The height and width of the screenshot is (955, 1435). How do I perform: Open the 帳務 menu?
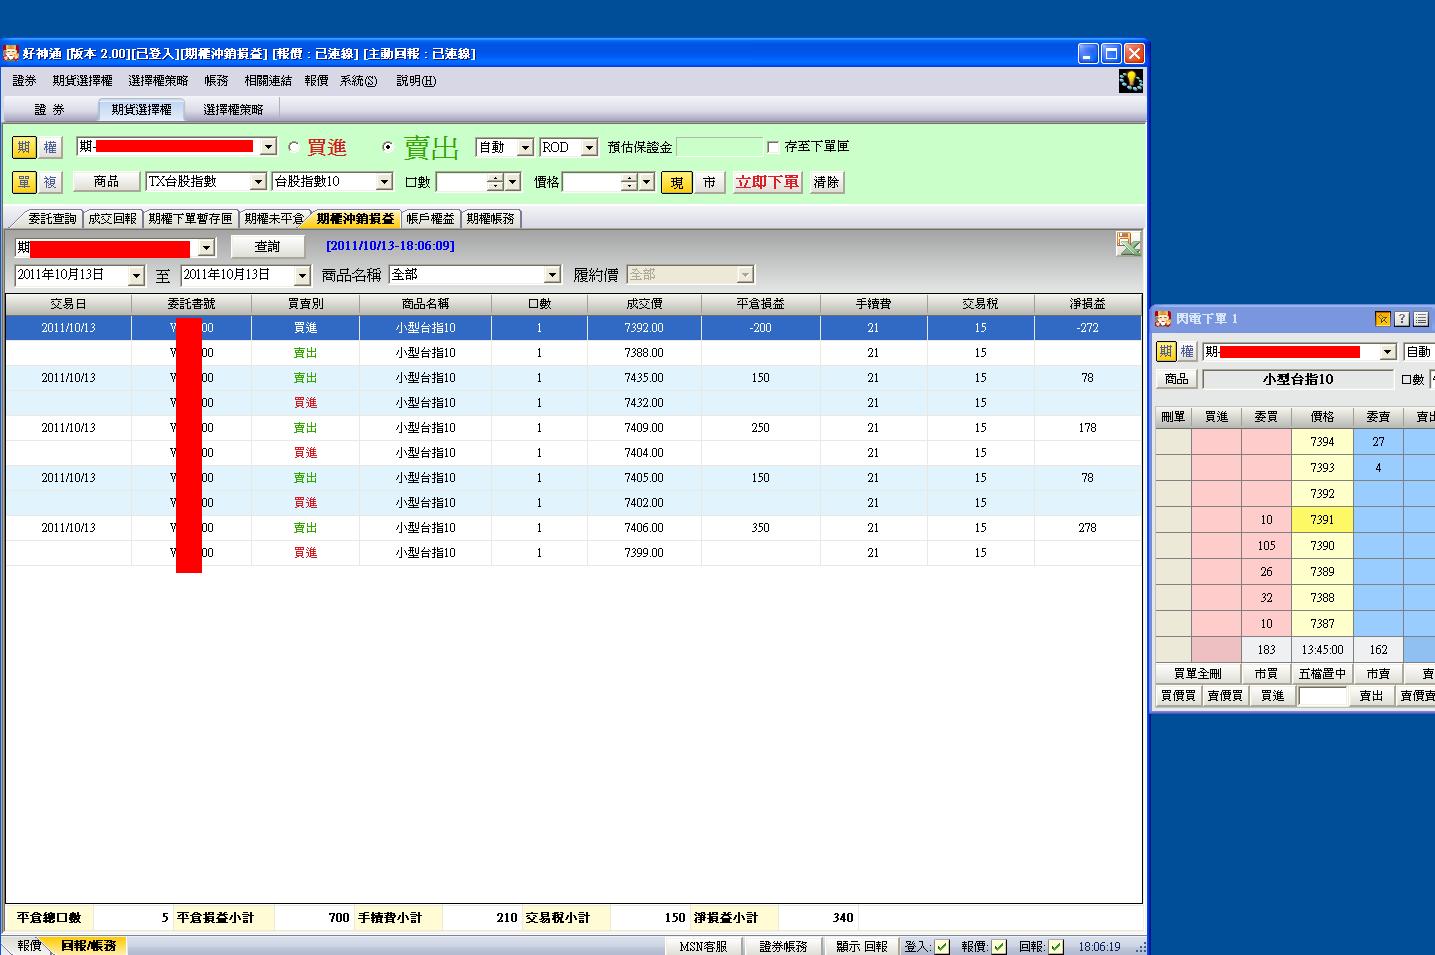[216, 81]
